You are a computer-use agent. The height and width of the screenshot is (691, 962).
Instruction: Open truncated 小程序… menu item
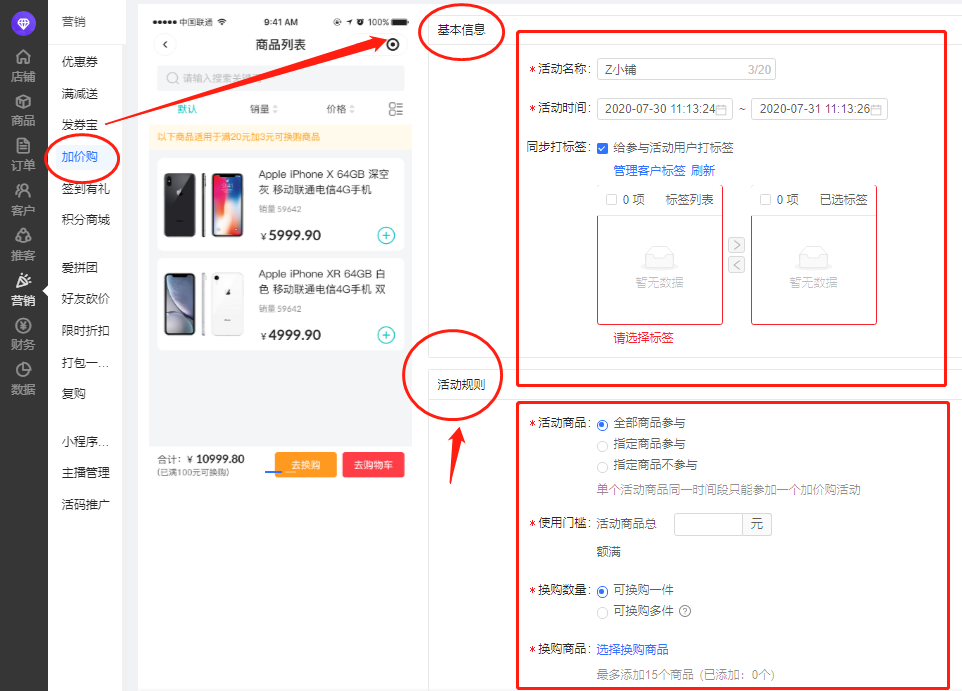pyautogui.click(x=85, y=441)
